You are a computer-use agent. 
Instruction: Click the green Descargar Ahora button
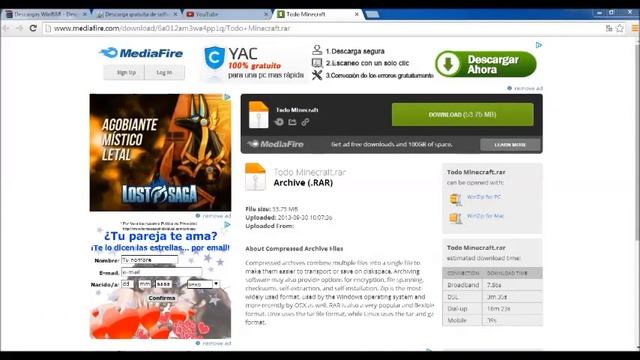point(486,64)
